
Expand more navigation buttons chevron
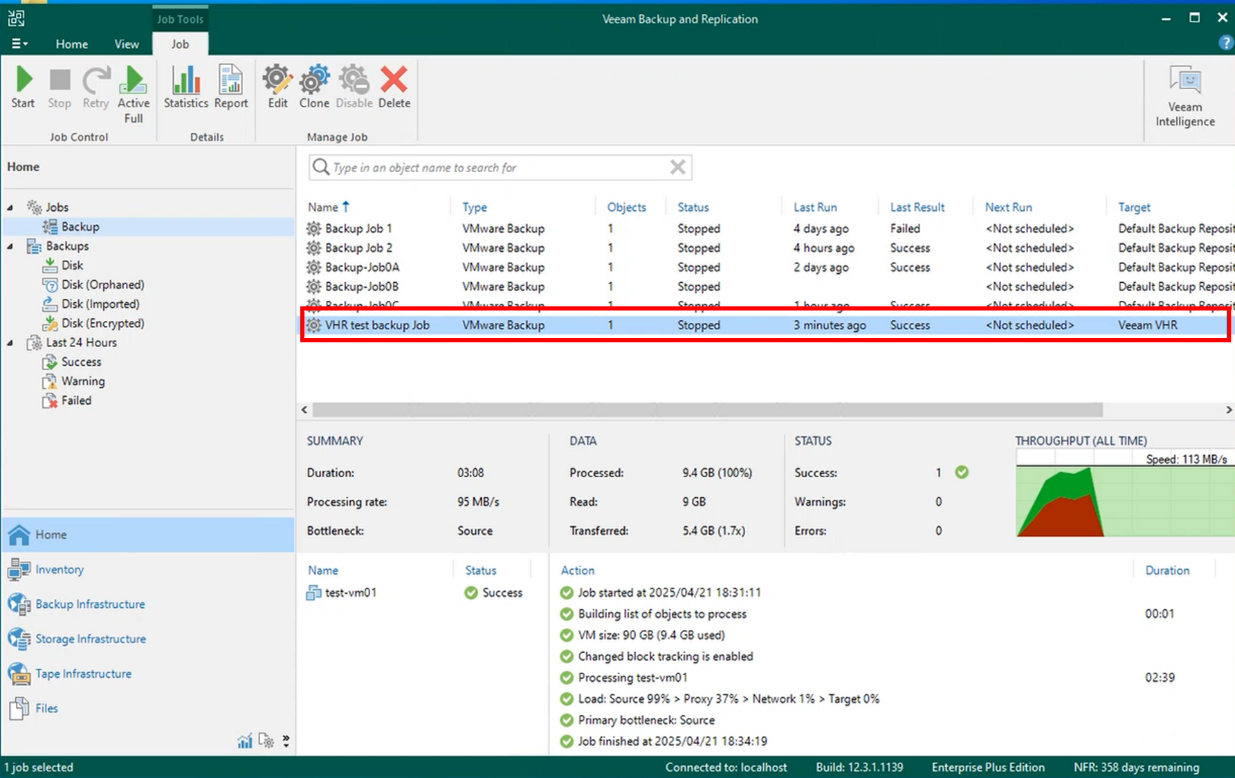point(286,741)
